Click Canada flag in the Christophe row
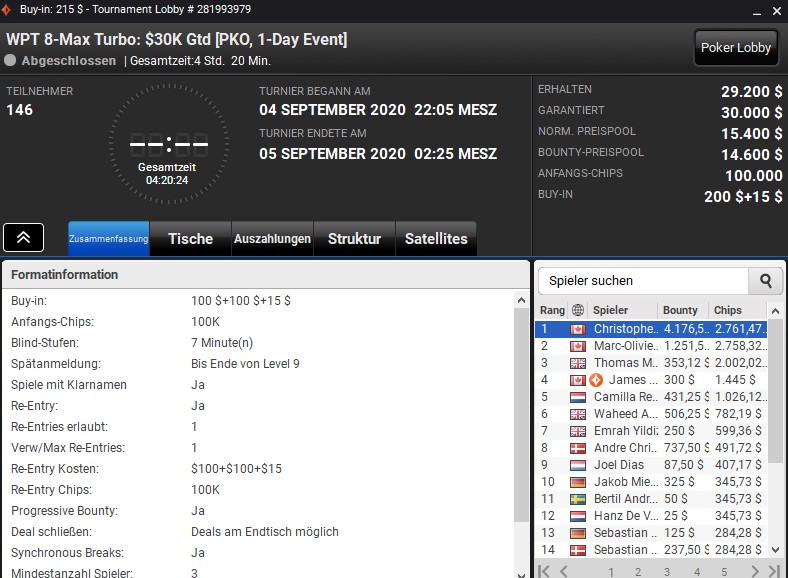Viewport: 788px width, 578px height. [578, 330]
